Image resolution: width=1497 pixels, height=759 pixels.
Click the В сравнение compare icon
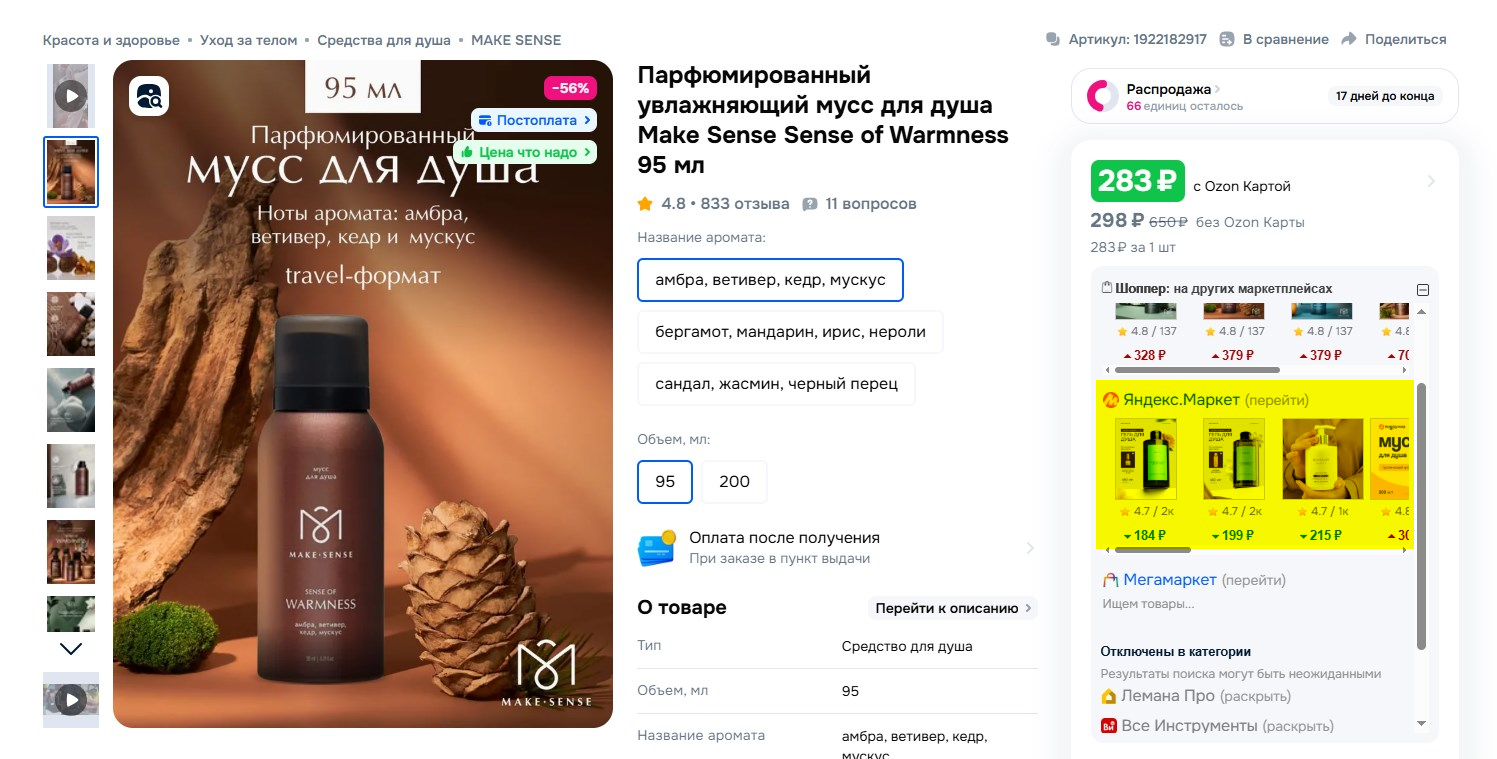1227,39
